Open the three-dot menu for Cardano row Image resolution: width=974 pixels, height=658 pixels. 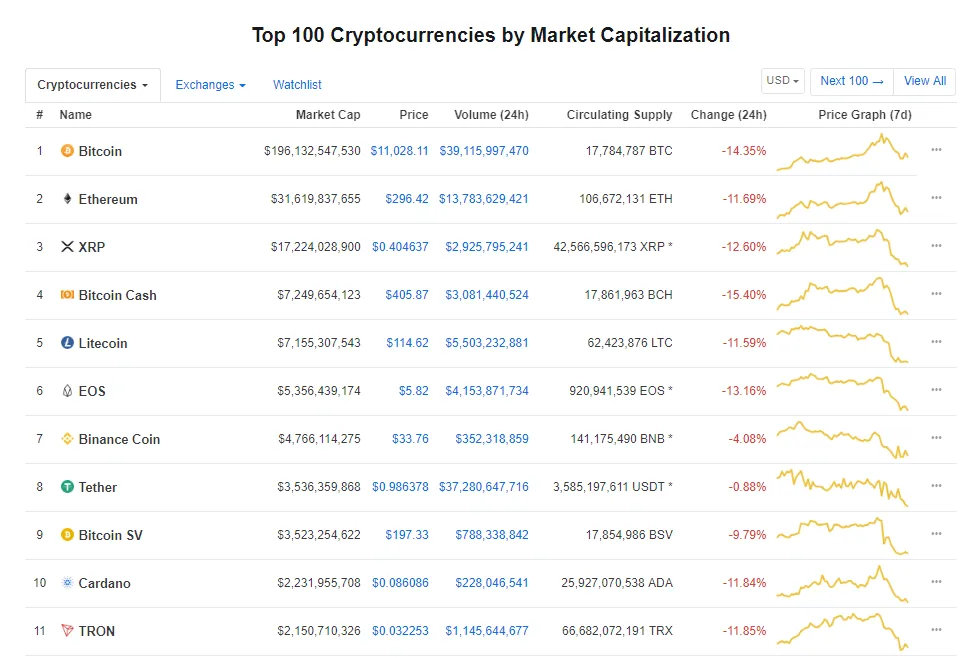click(x=936, y=582)
